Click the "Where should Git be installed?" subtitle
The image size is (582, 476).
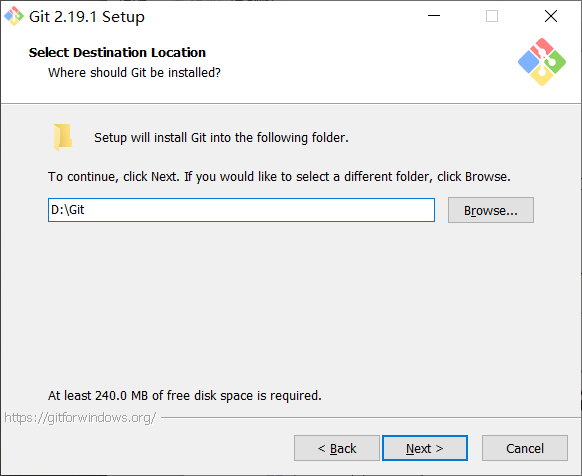134,72
